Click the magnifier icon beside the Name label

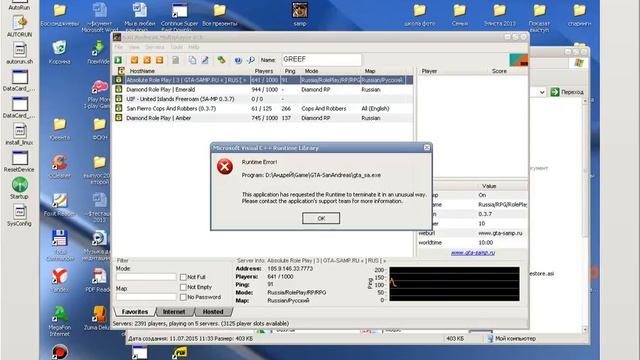coord(251,60)
